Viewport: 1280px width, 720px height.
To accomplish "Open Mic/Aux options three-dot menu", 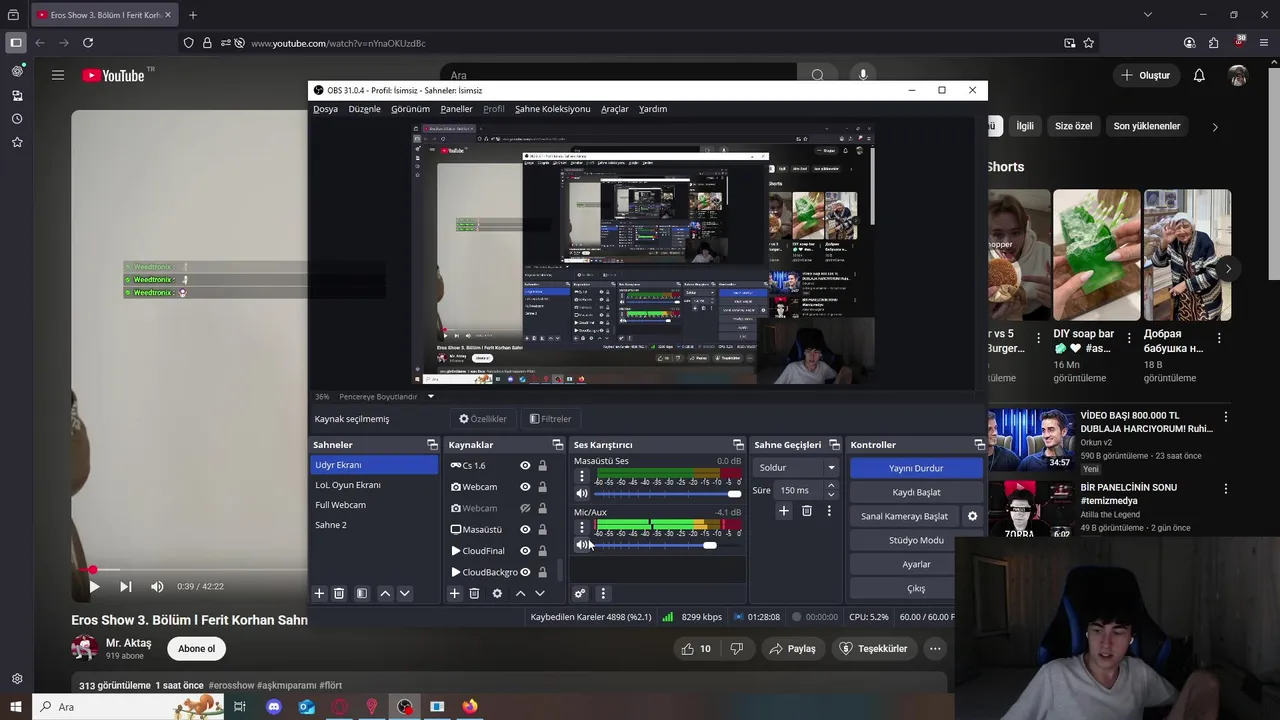I will (x=582, y=527).
